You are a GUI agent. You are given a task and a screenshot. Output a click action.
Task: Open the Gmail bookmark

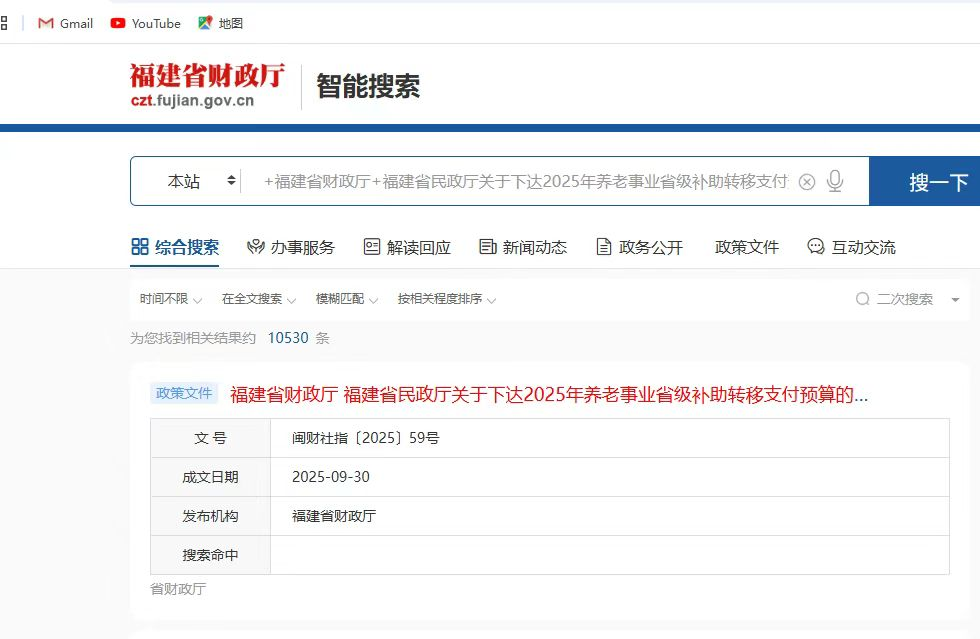(65, 23)
